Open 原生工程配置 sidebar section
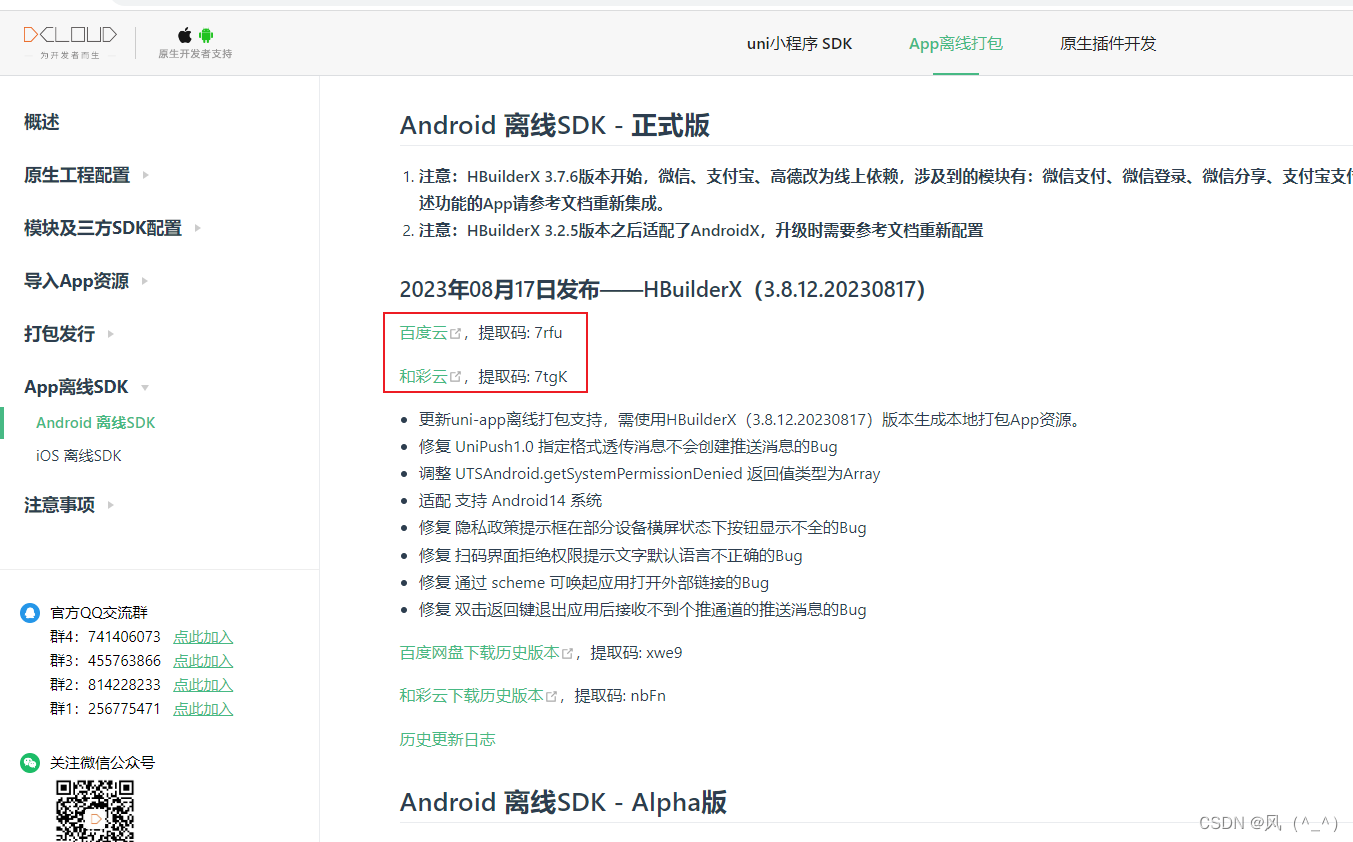1353x842 pixels. [x=77, y=175]
